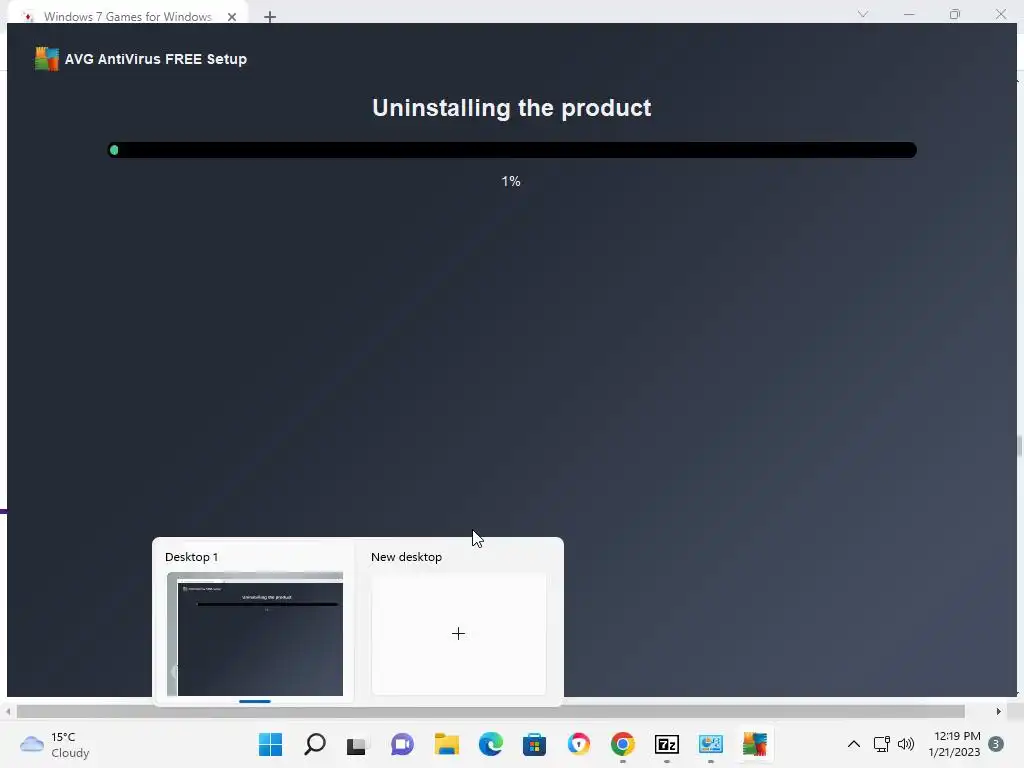Click the AVG logo in Setup header
The width and height of the screenshot is (1024, 768).
(x=46, y=59)
